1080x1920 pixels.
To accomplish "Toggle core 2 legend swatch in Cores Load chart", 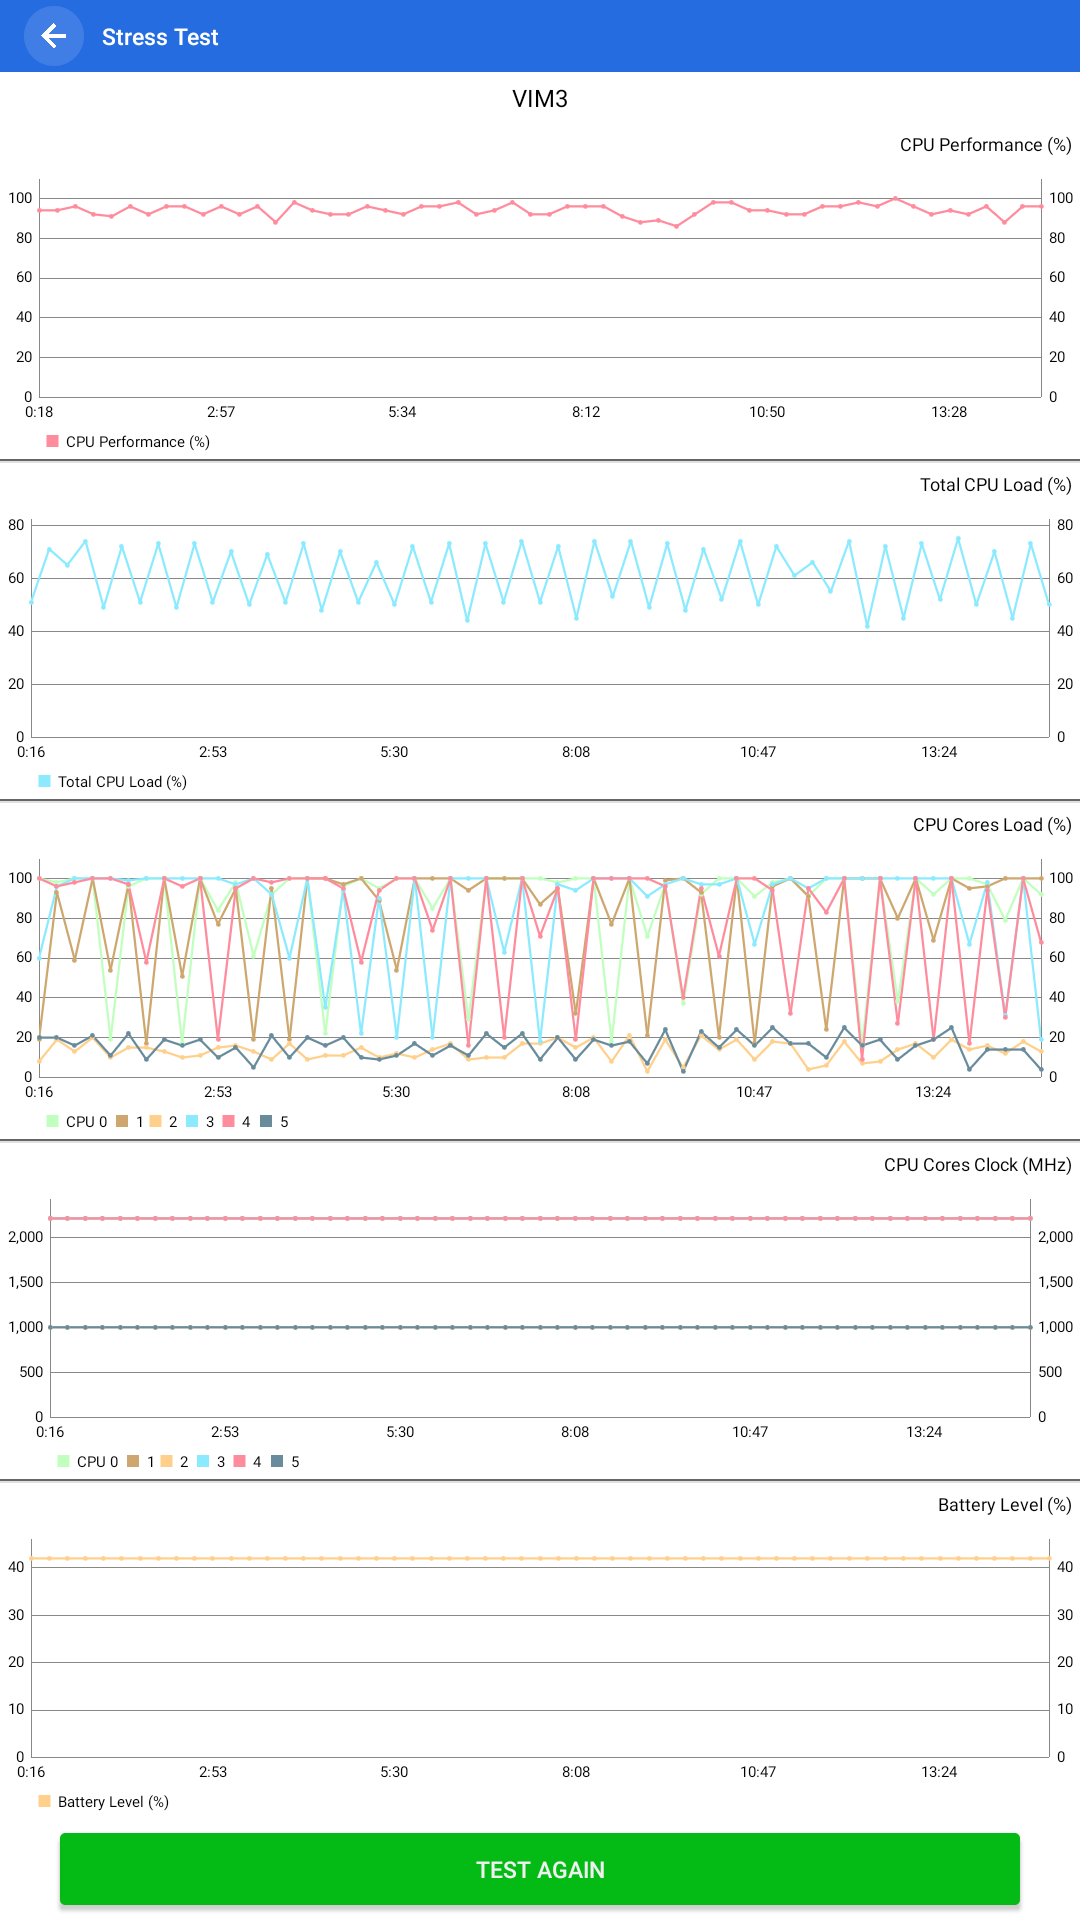I will coord(156,1121).
